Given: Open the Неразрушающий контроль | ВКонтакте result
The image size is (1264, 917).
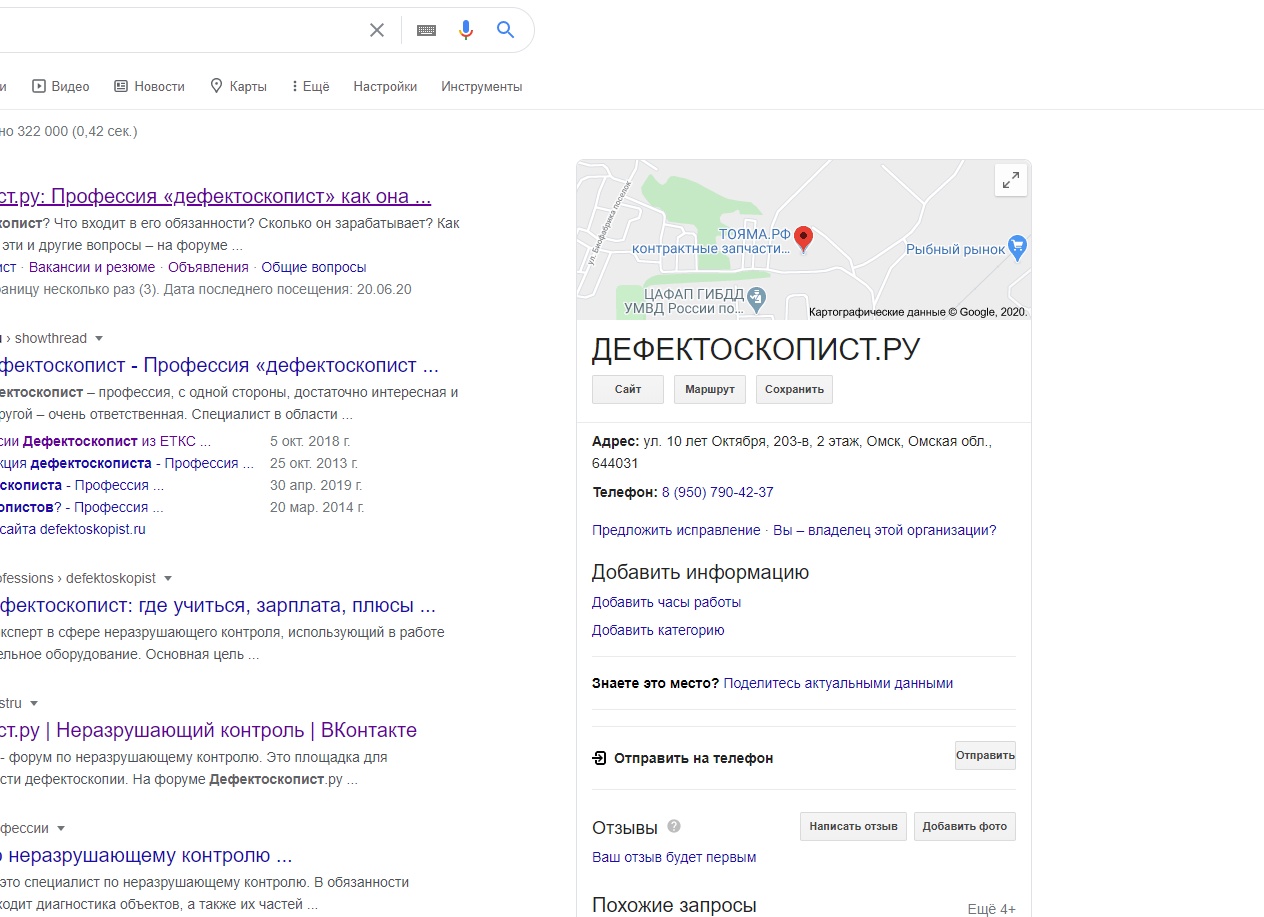Looking at the screenshot, I should (208, 730).
